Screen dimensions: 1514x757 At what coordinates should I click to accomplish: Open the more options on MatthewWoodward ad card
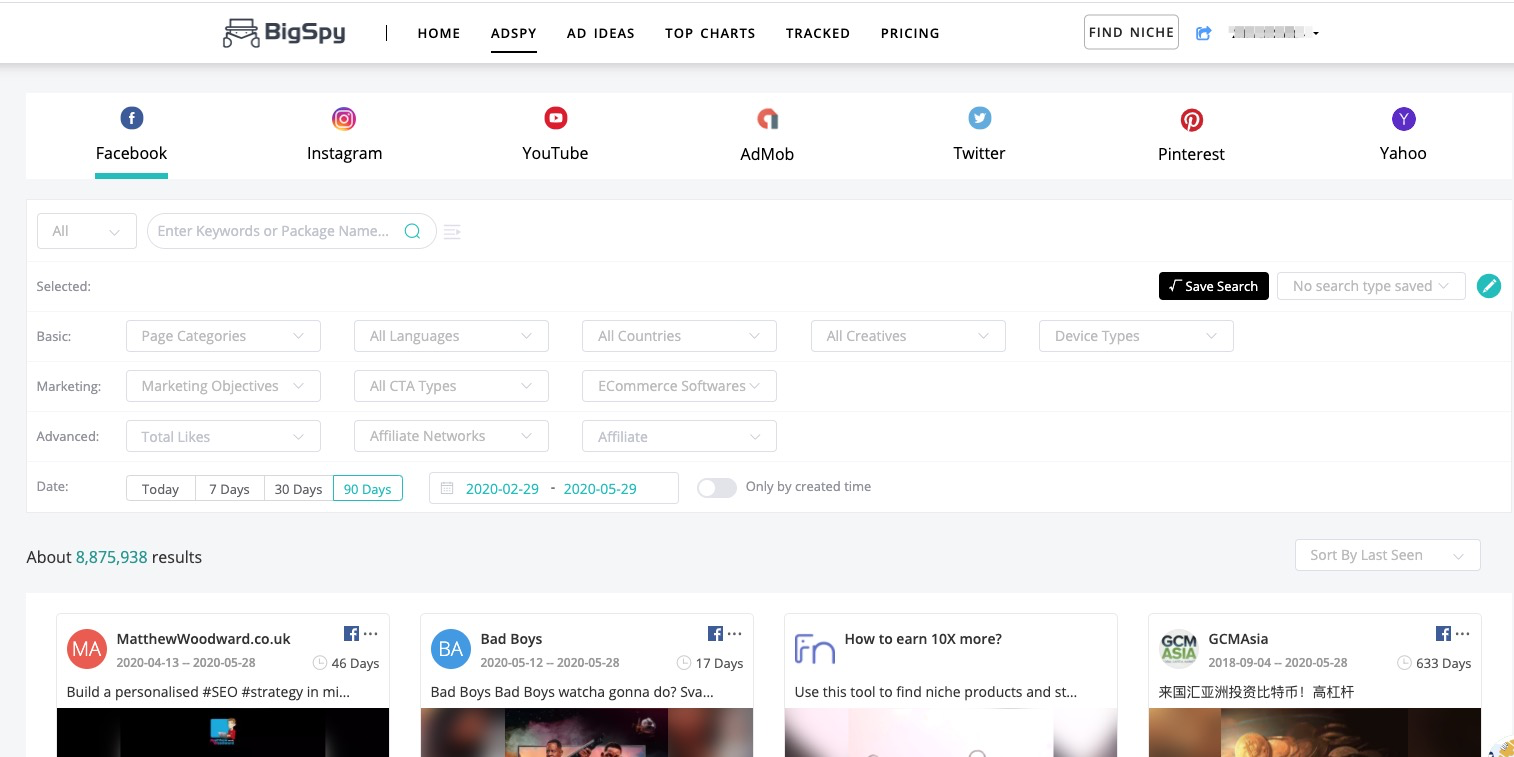[x=371, y=634]
